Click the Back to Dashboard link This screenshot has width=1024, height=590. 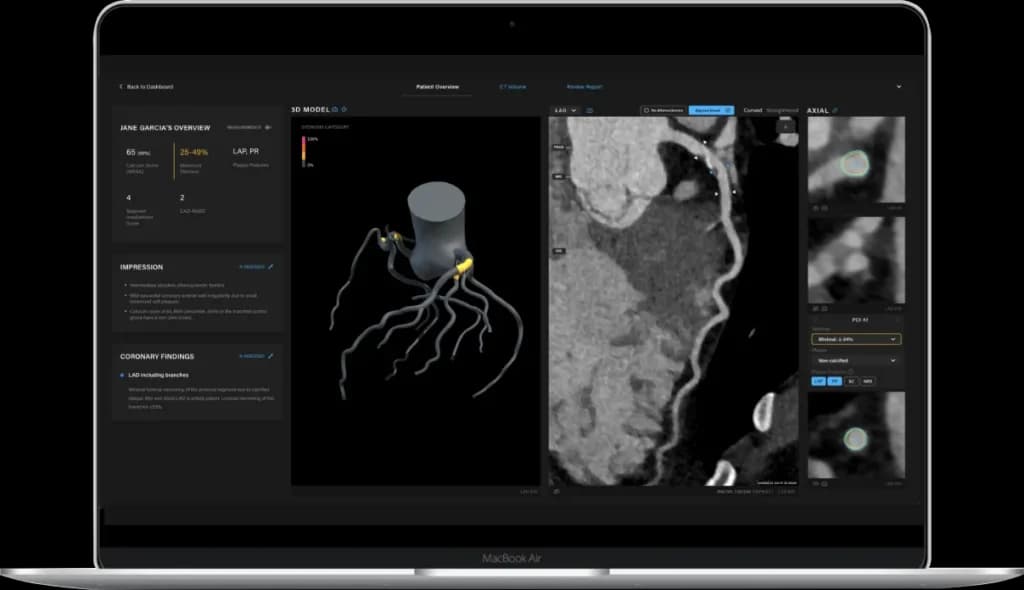(x=145, y=87)
